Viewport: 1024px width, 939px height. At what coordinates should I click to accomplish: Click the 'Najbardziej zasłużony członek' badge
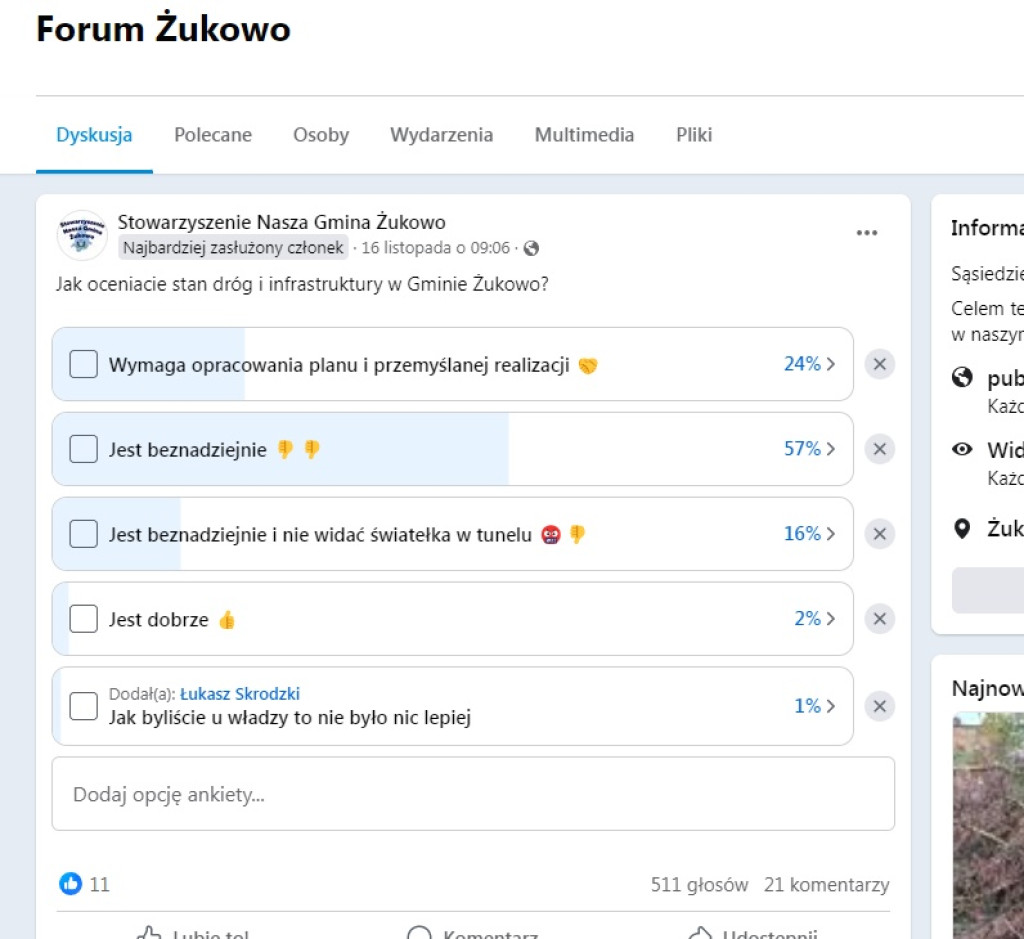pos(233,248)
